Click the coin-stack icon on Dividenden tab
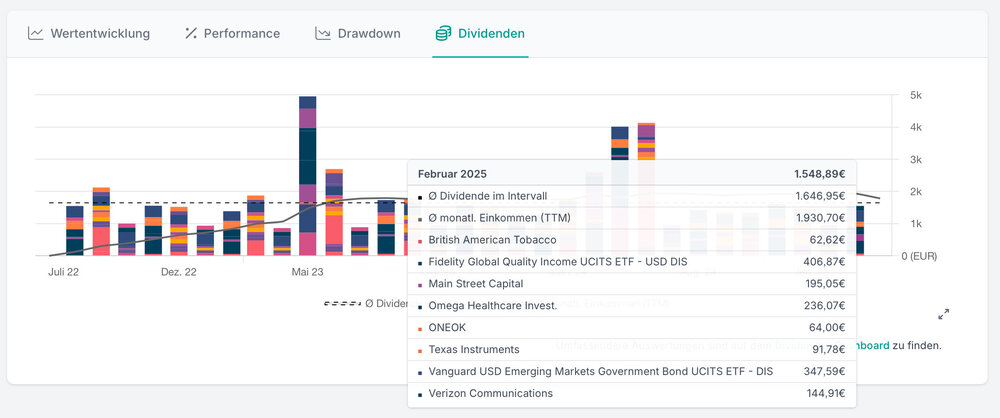Screen dimensions: 1000x418 (x=443, y=34)
